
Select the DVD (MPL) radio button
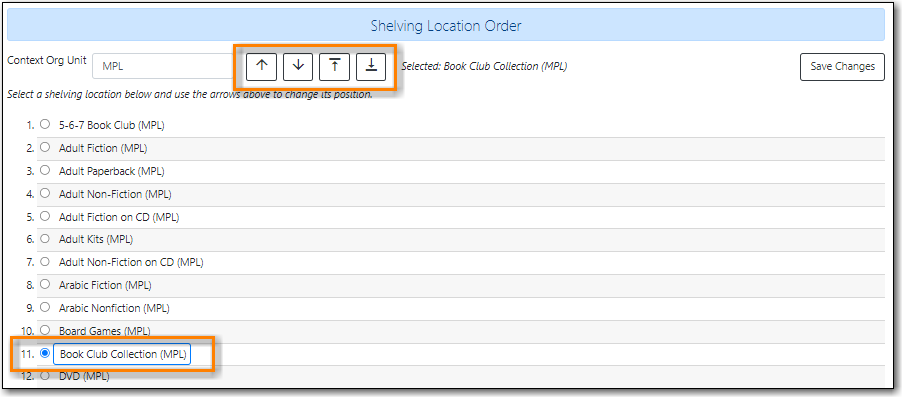click(x=45, y=376)
